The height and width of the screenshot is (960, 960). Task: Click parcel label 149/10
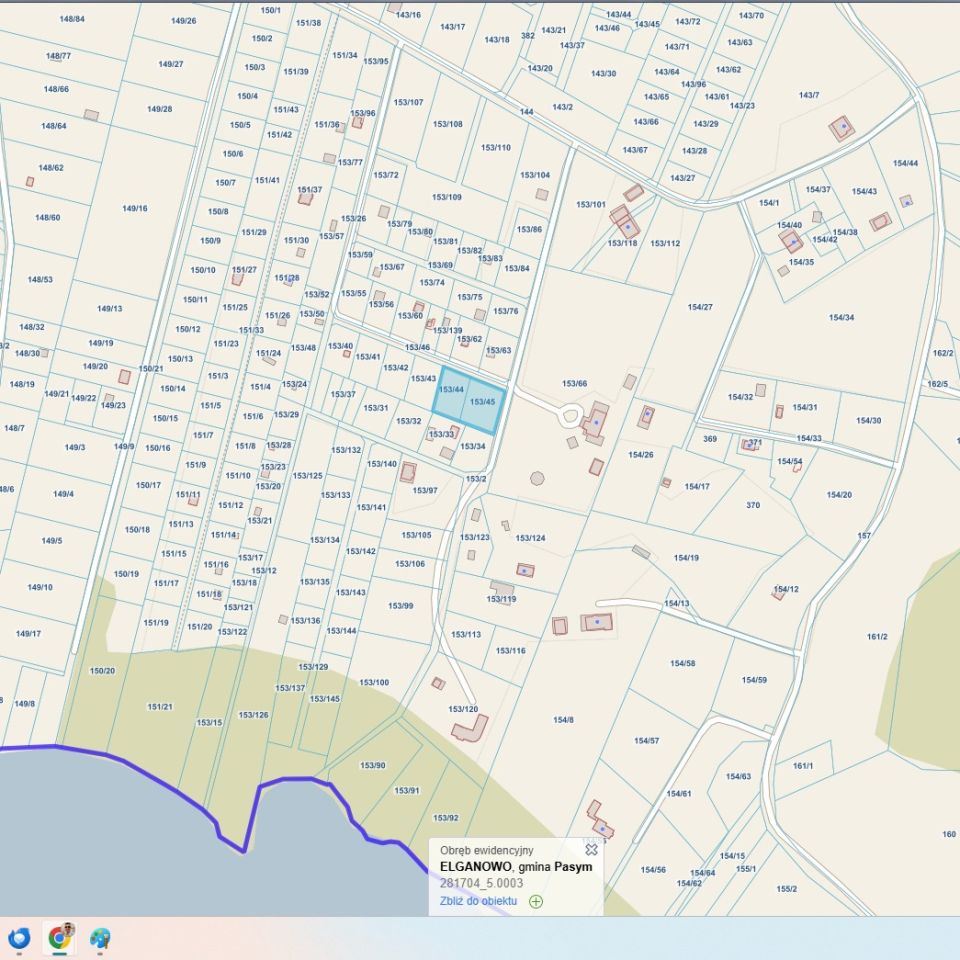40,587
